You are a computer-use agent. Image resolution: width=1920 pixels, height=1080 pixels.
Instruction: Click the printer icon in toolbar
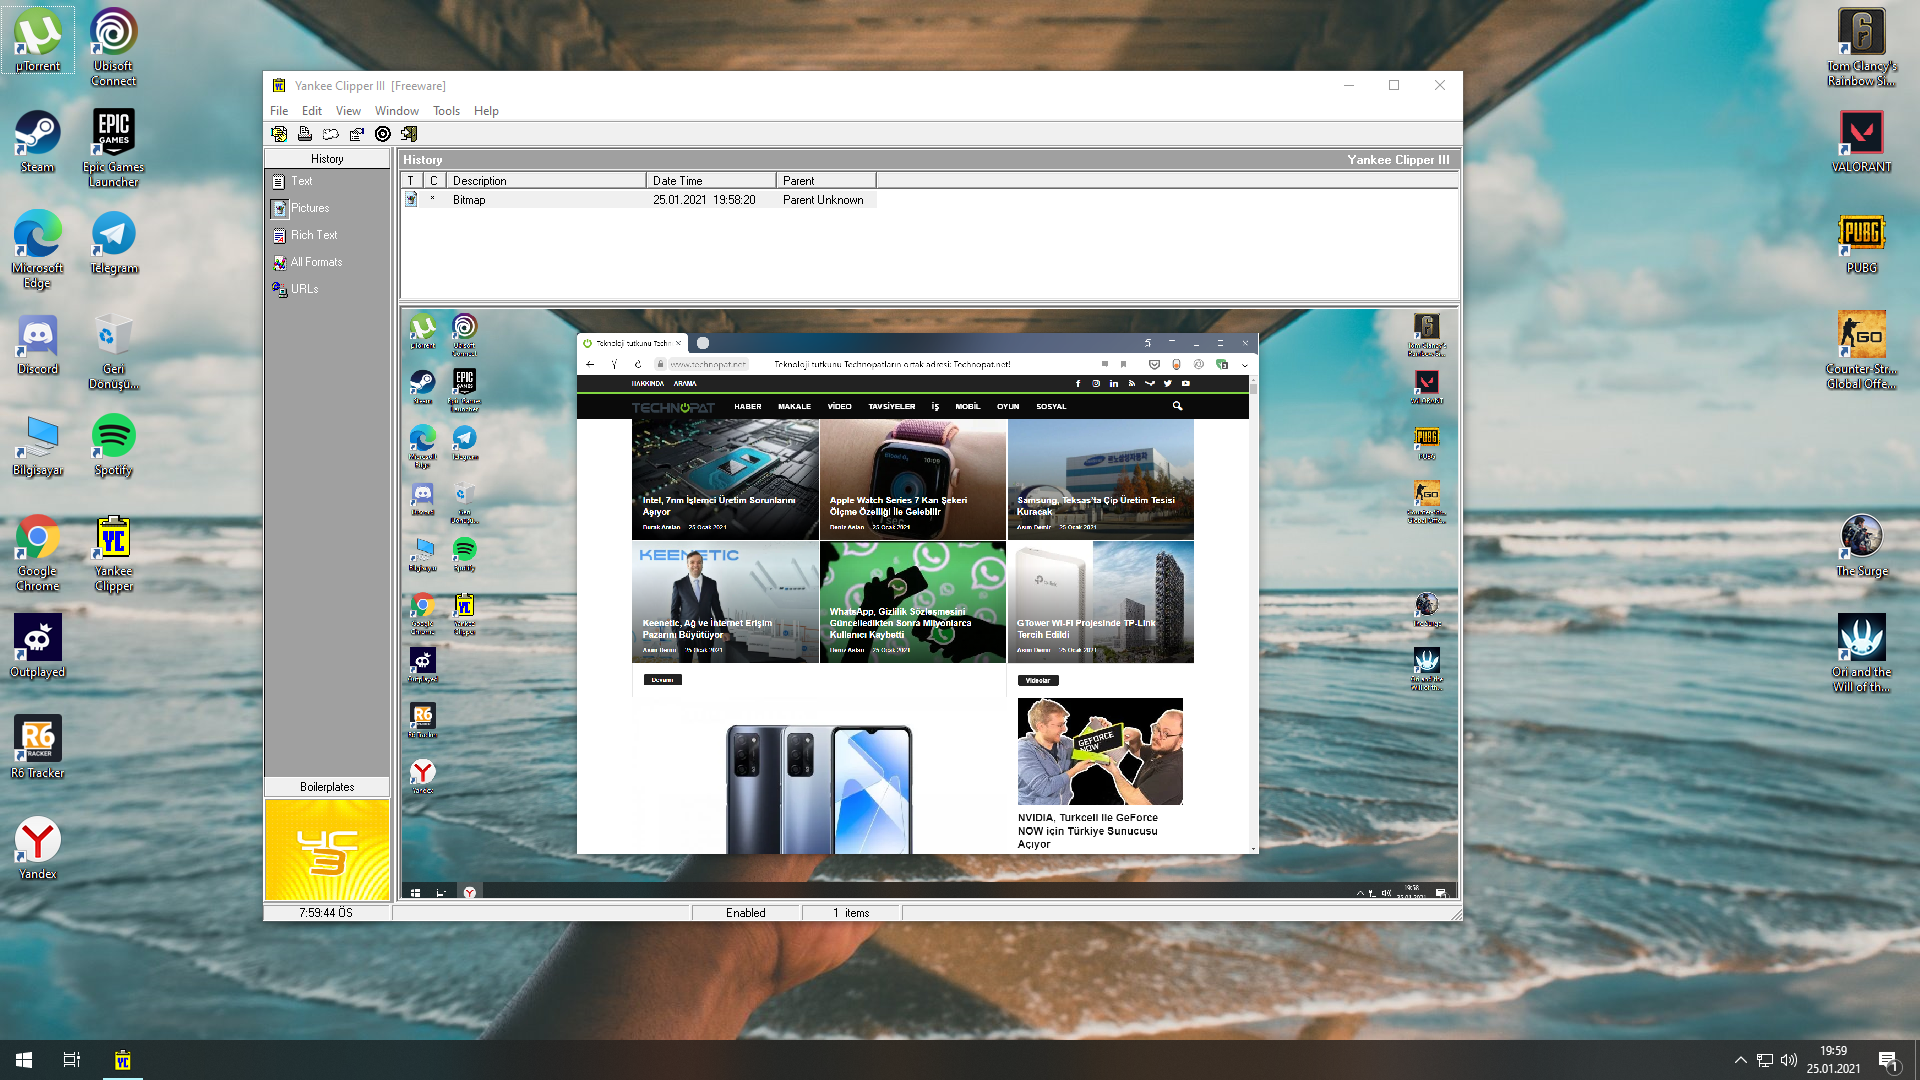click(x=305, y=134)
